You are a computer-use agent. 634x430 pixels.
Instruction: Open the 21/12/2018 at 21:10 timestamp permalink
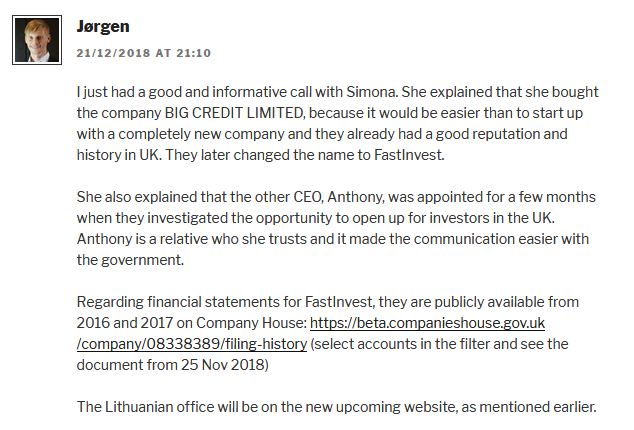coord(143,53)
